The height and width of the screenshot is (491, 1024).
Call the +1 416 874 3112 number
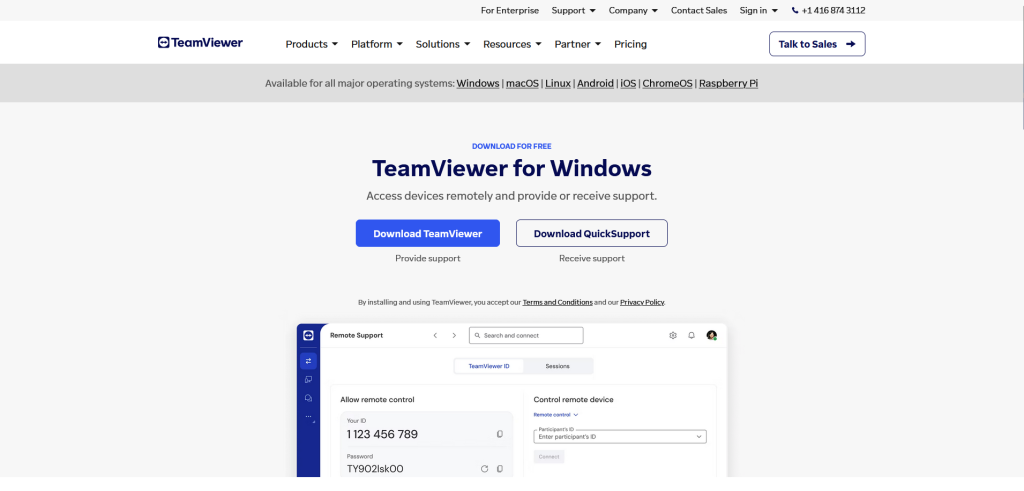coord(833,10)
